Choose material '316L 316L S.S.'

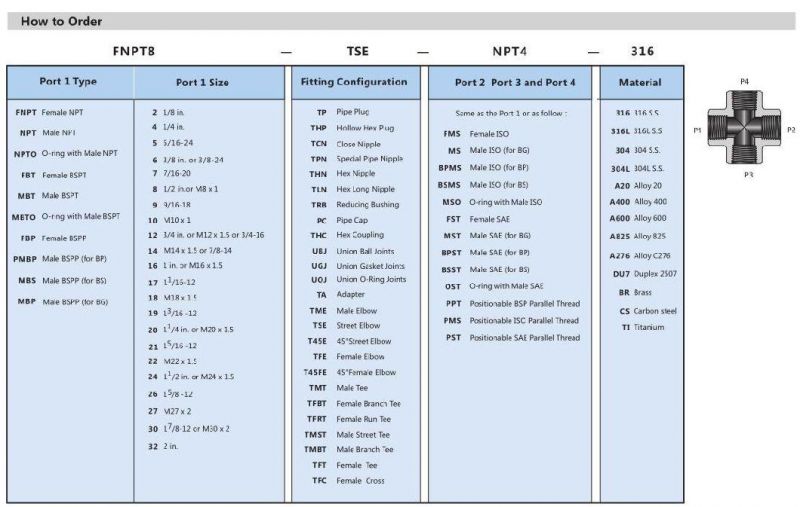(x=637, y=131)
